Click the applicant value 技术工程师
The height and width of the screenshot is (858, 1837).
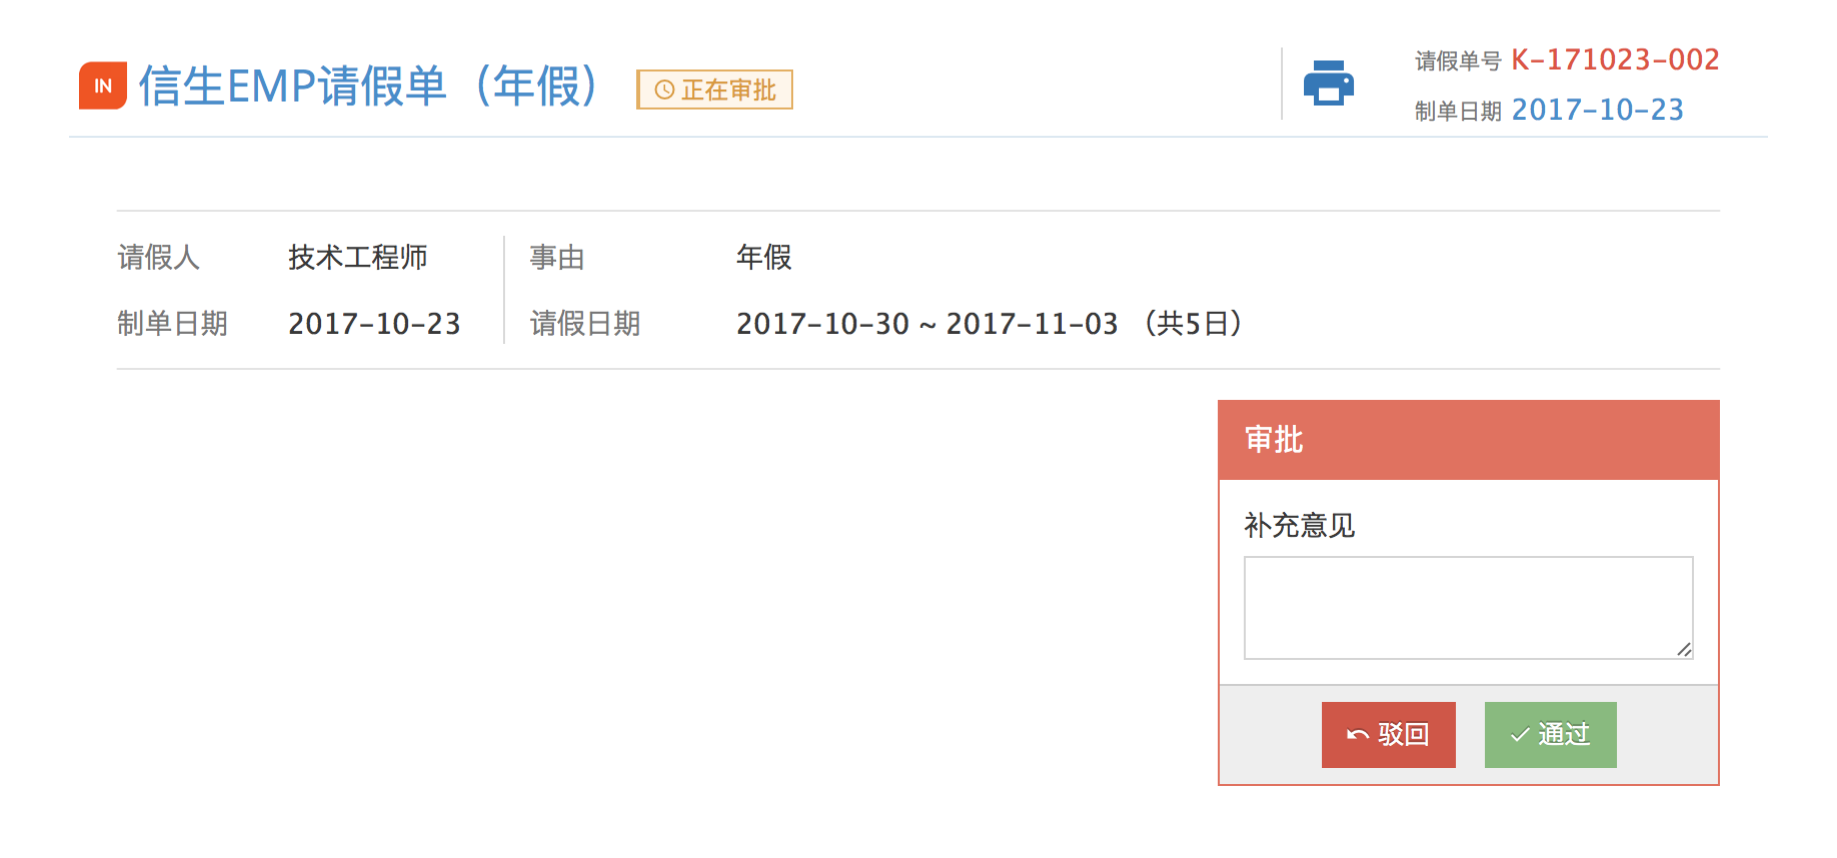(x=357, y=257)
